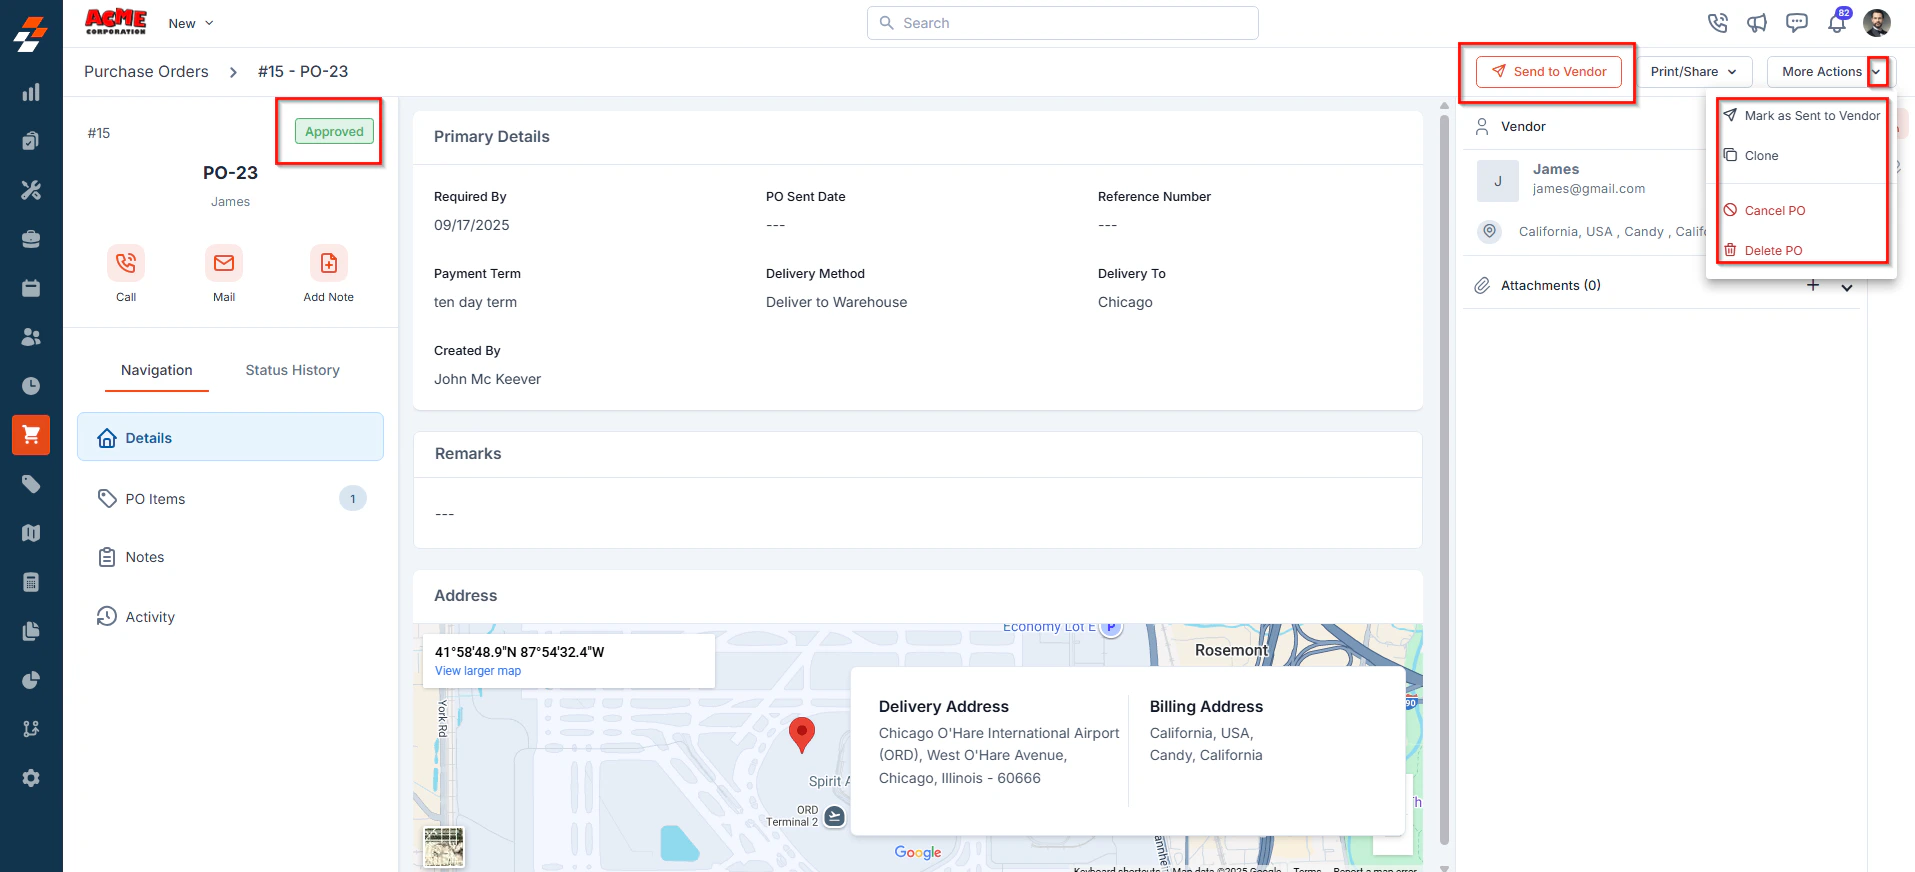This screenshot has width=1915, height=872.
Task: Open the megaphone announcements icon
Action: [1757, 23]
